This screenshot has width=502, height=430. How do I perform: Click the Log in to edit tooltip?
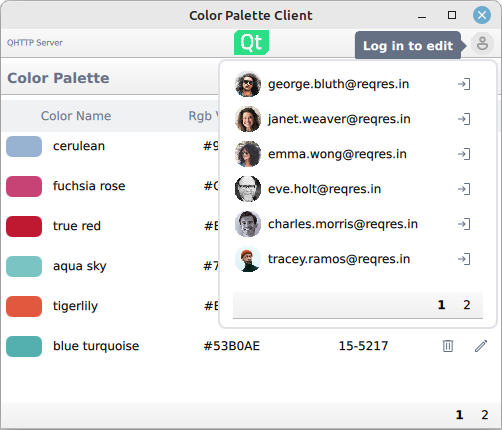pos(408,45)
